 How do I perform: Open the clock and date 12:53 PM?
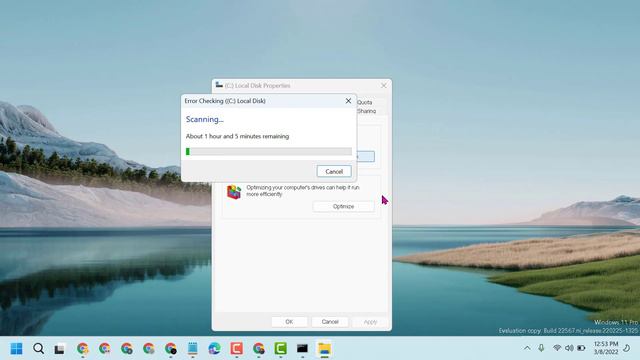point(606,348)
